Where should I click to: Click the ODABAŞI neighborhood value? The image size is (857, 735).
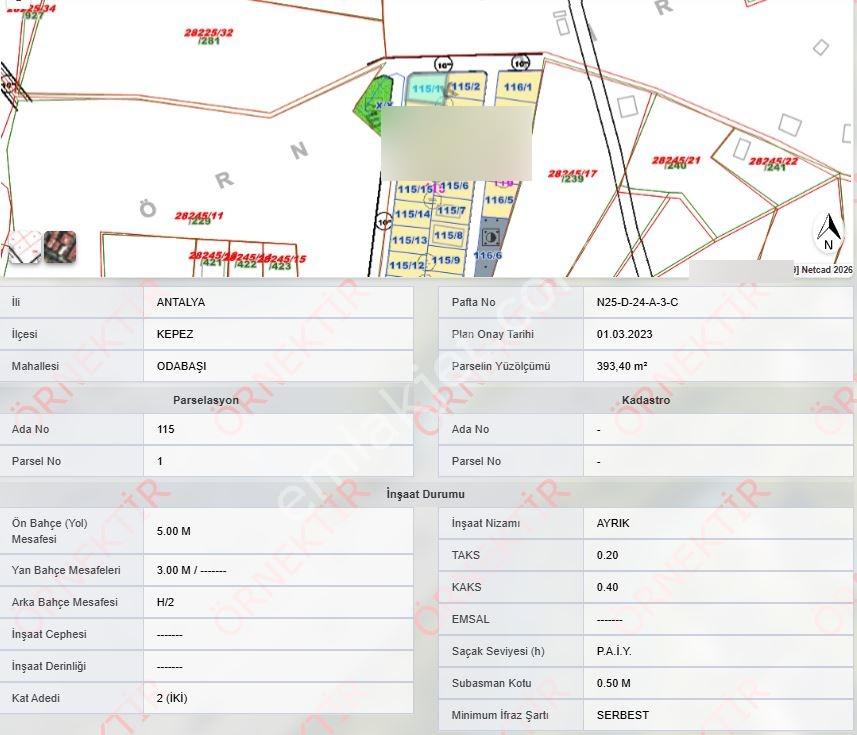pyautogui.click(x=181, y=366)
